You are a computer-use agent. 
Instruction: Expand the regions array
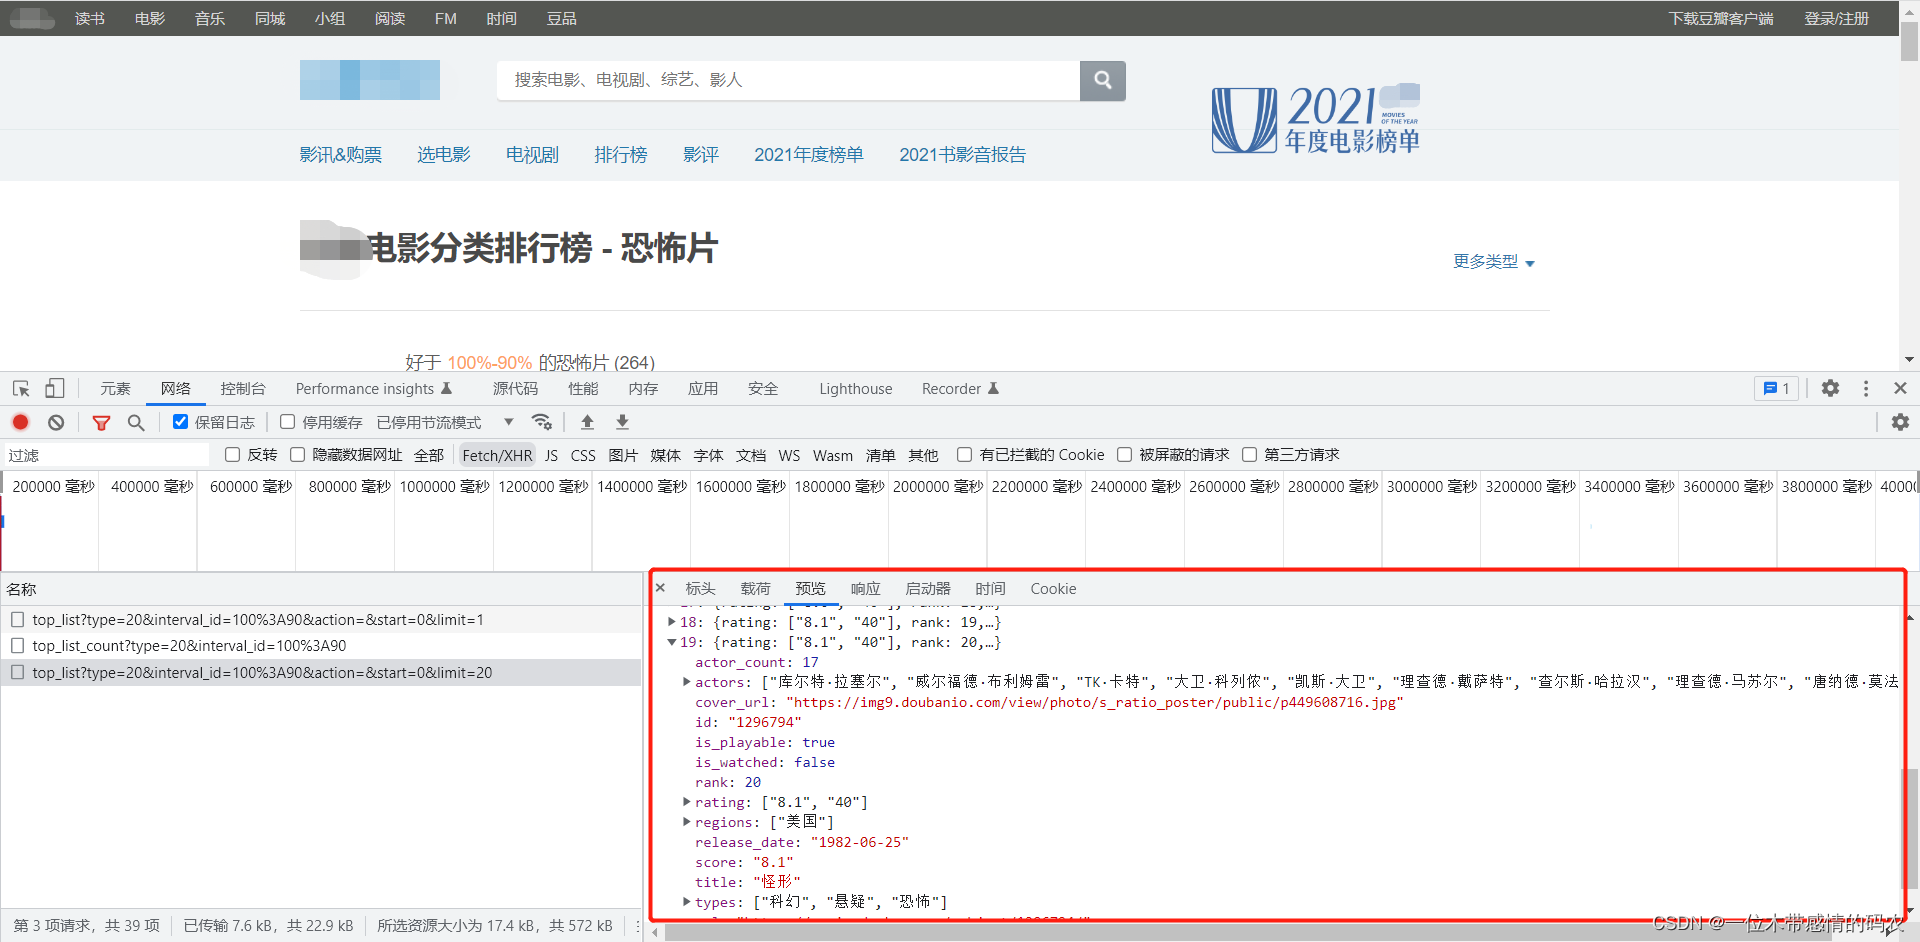point(687,822)
